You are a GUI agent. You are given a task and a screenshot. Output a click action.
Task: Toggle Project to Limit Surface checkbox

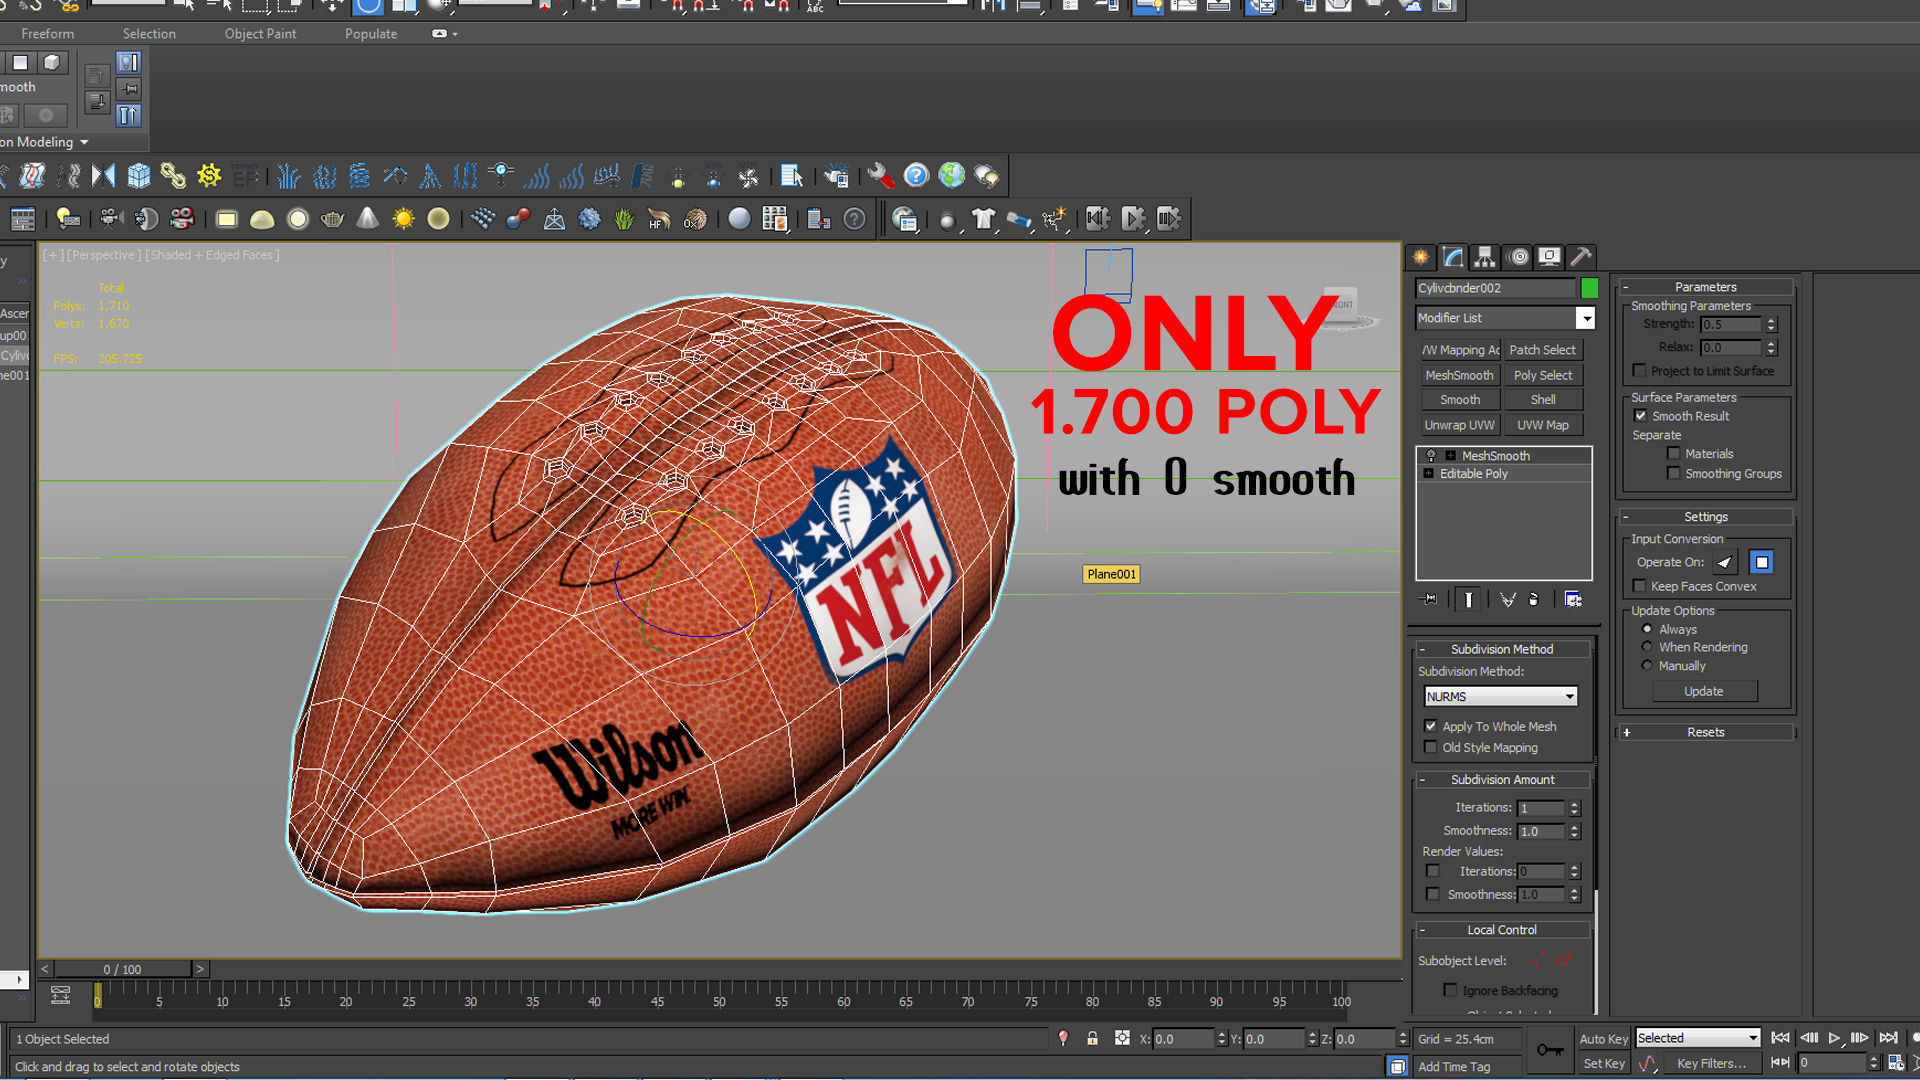tap(1640, 371)
